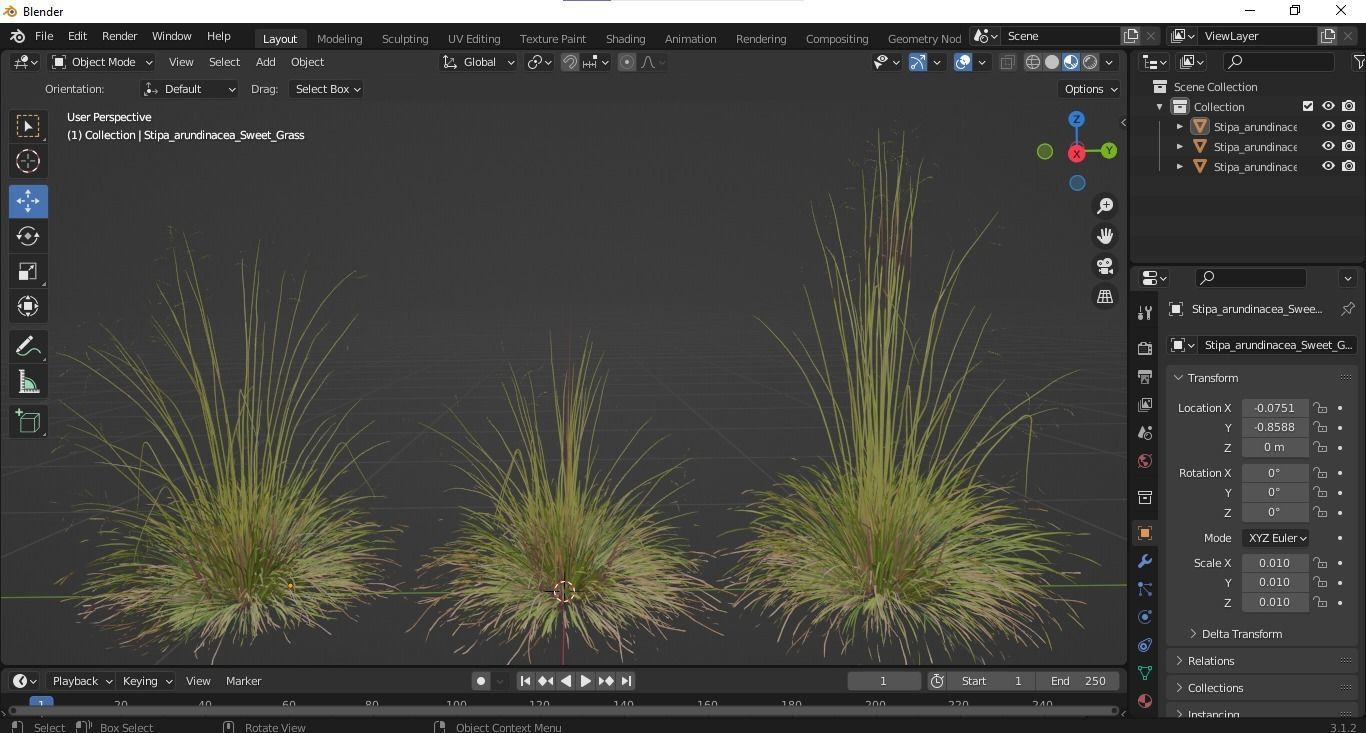
Task: Open the Material properties tab
Action: click(x=1145, y=701)
